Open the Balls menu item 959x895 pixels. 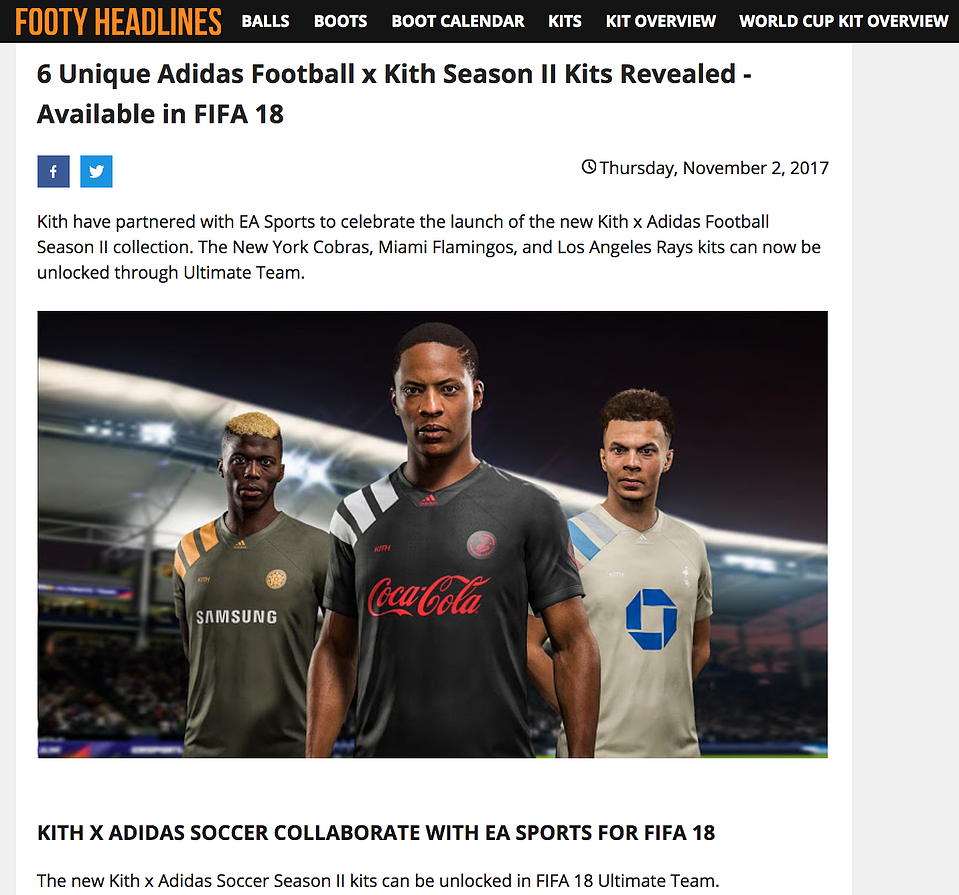(x=265, y=21)
